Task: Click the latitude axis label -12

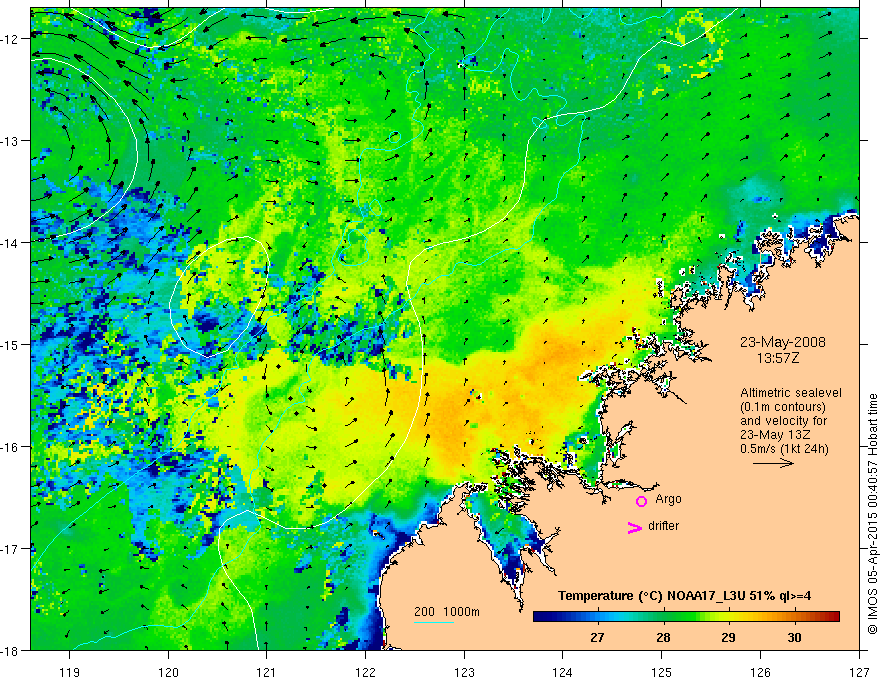Action: 10,39
